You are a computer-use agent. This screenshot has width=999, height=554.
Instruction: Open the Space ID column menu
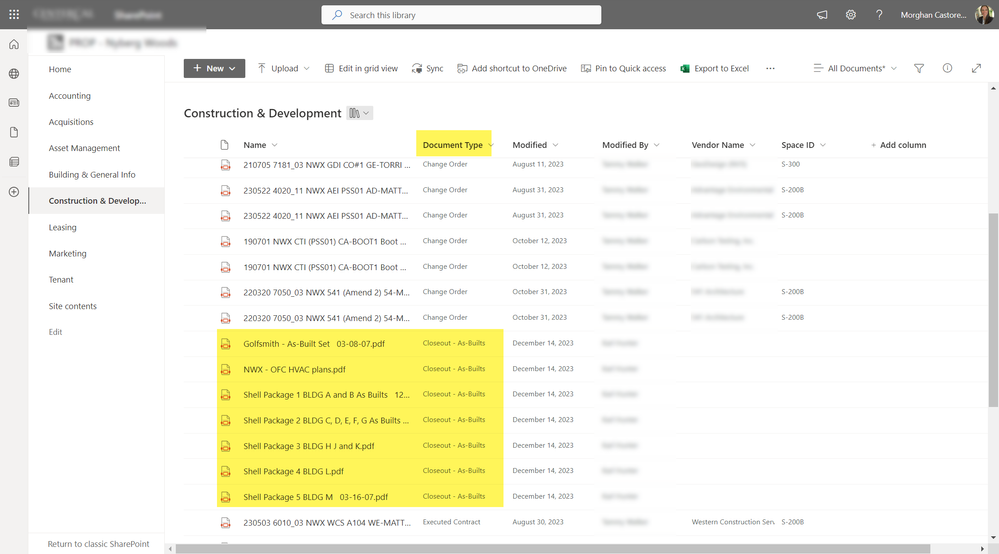coord(803,145)
